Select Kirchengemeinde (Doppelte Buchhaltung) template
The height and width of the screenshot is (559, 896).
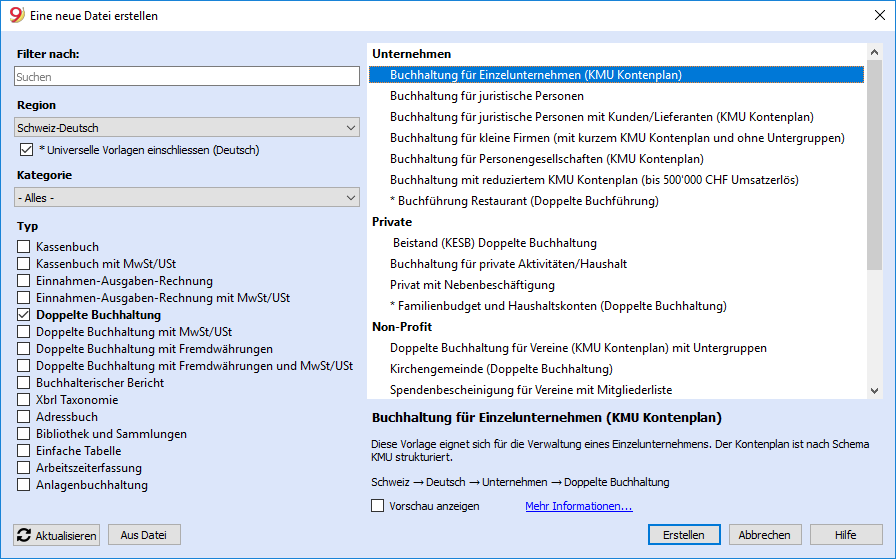point(501,369)
